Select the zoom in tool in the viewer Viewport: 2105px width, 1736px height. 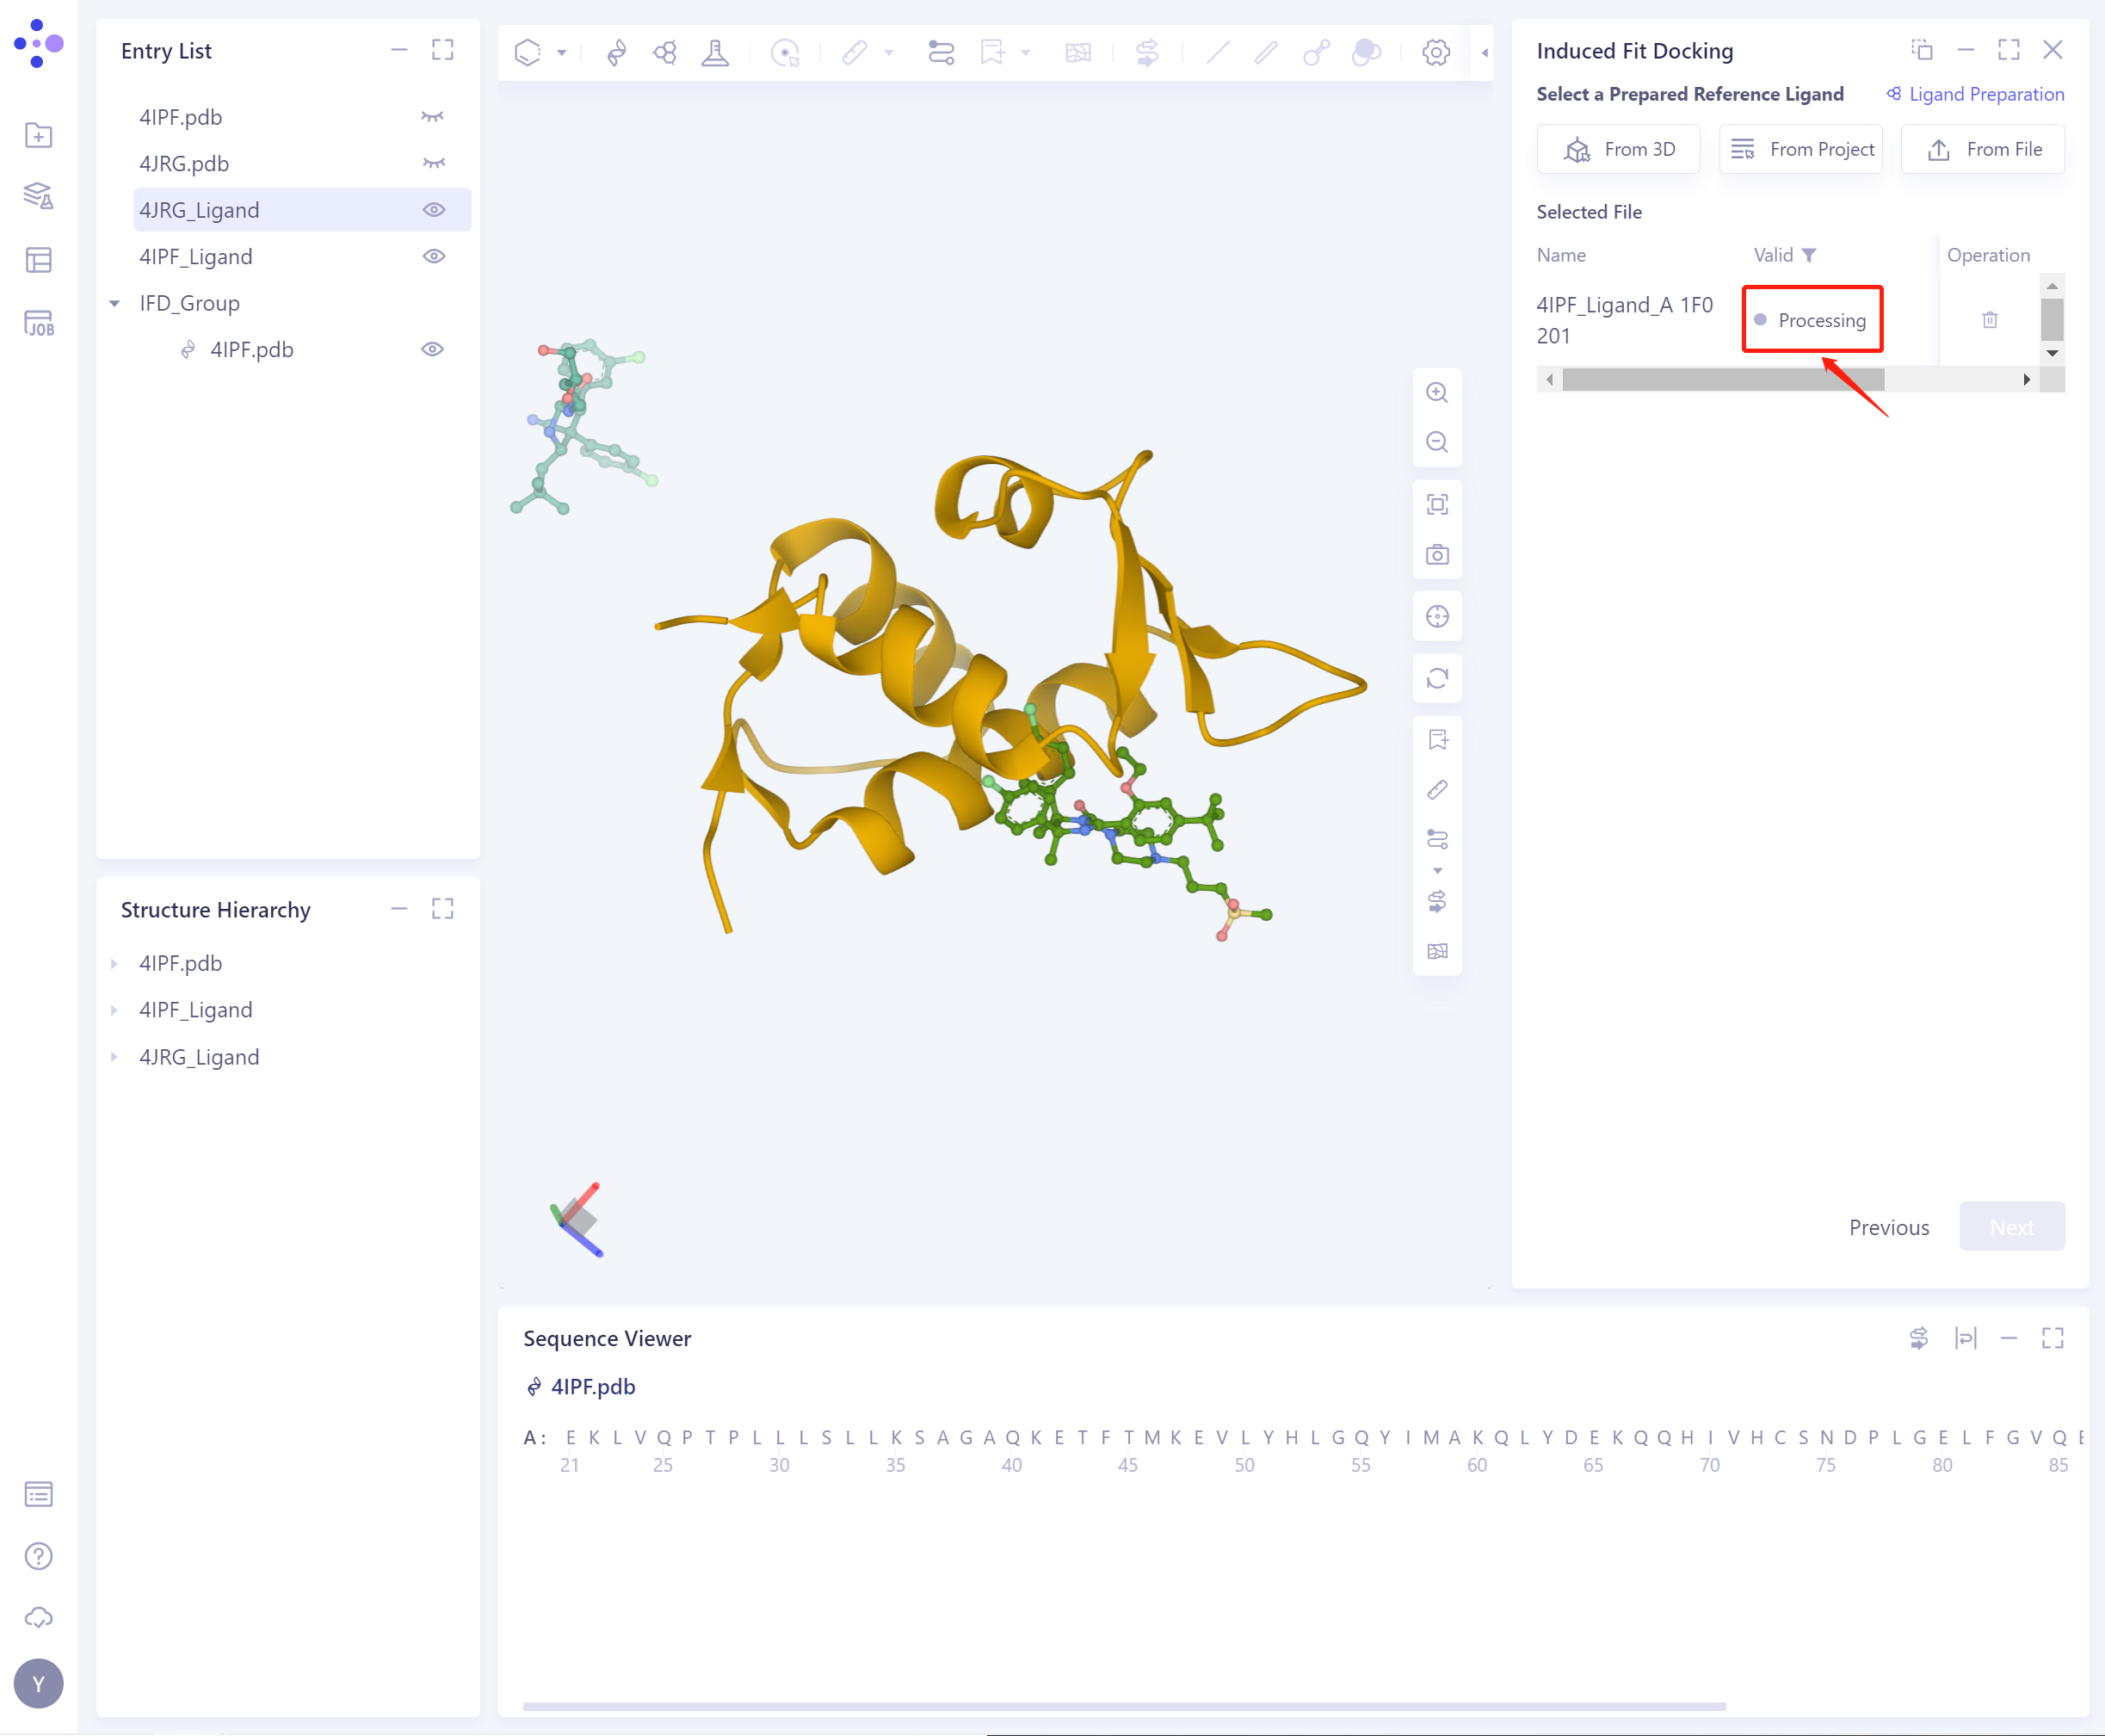(1437, 392)
